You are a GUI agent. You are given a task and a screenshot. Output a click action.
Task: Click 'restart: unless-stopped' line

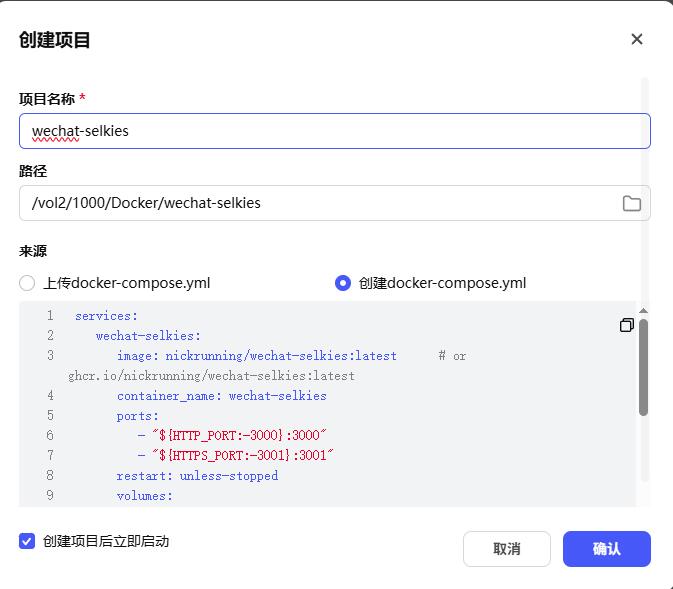click(197, 476)
